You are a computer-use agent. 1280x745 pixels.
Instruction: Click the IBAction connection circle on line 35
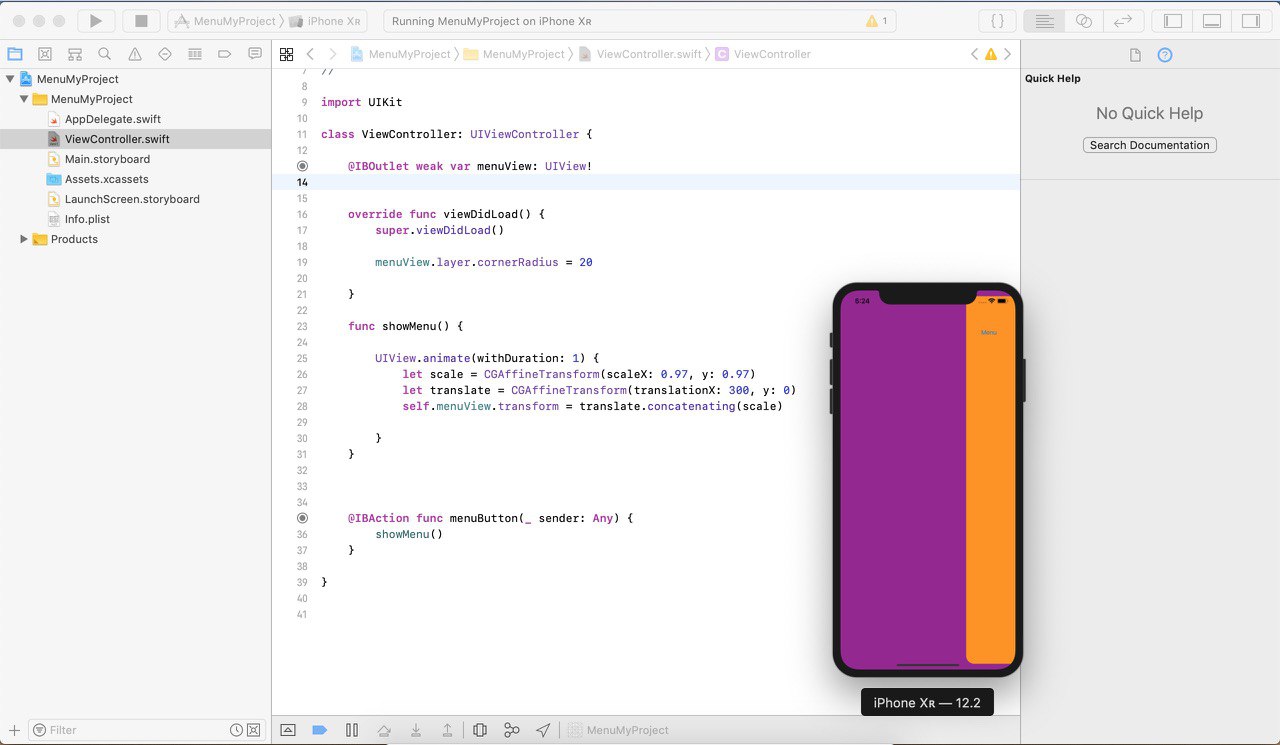coord(303,518)
